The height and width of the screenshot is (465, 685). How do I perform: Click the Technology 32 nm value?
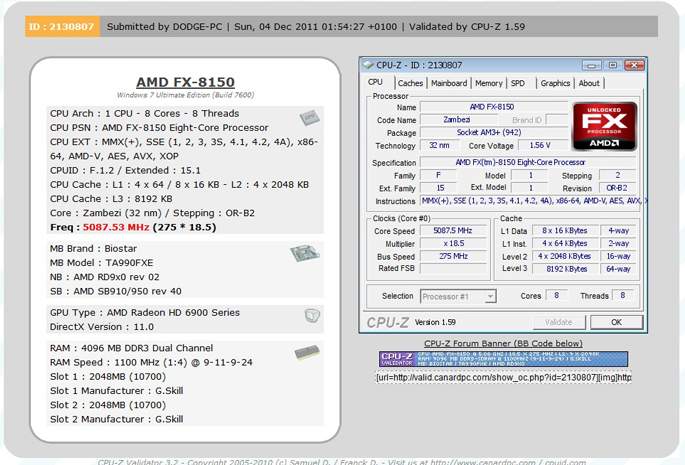pos(439,145)
